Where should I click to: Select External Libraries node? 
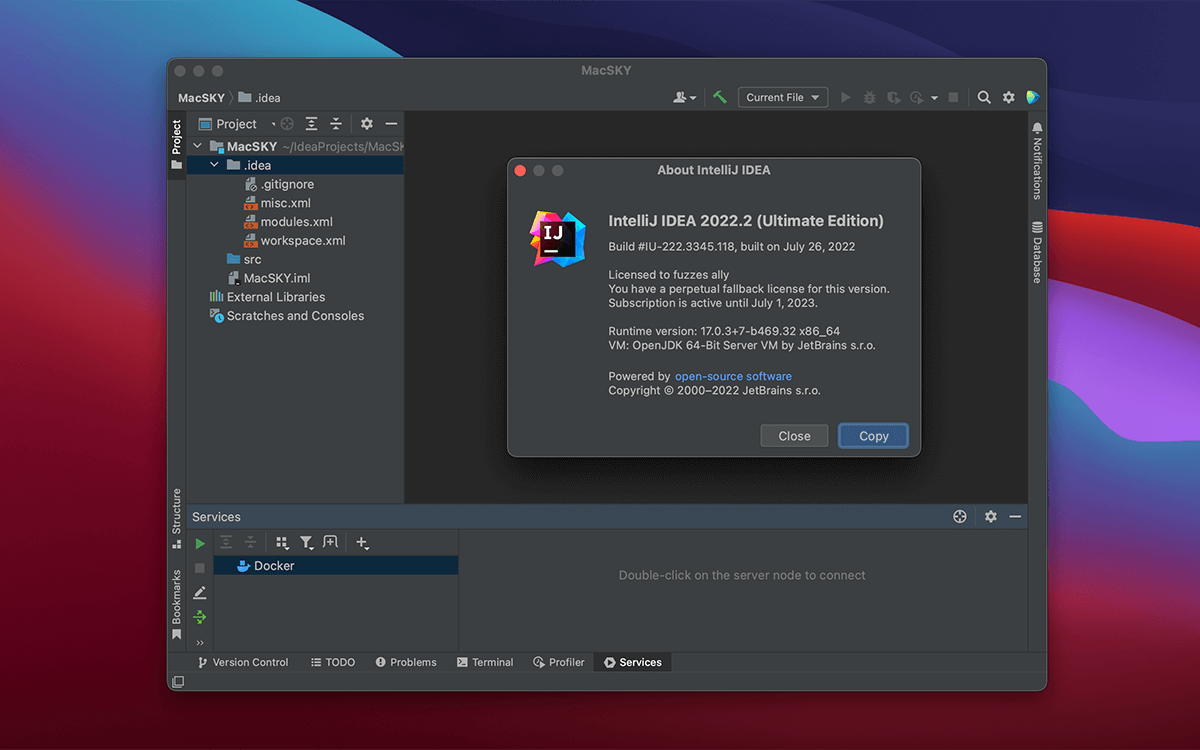pyautogui.click(x=267, y=297)
